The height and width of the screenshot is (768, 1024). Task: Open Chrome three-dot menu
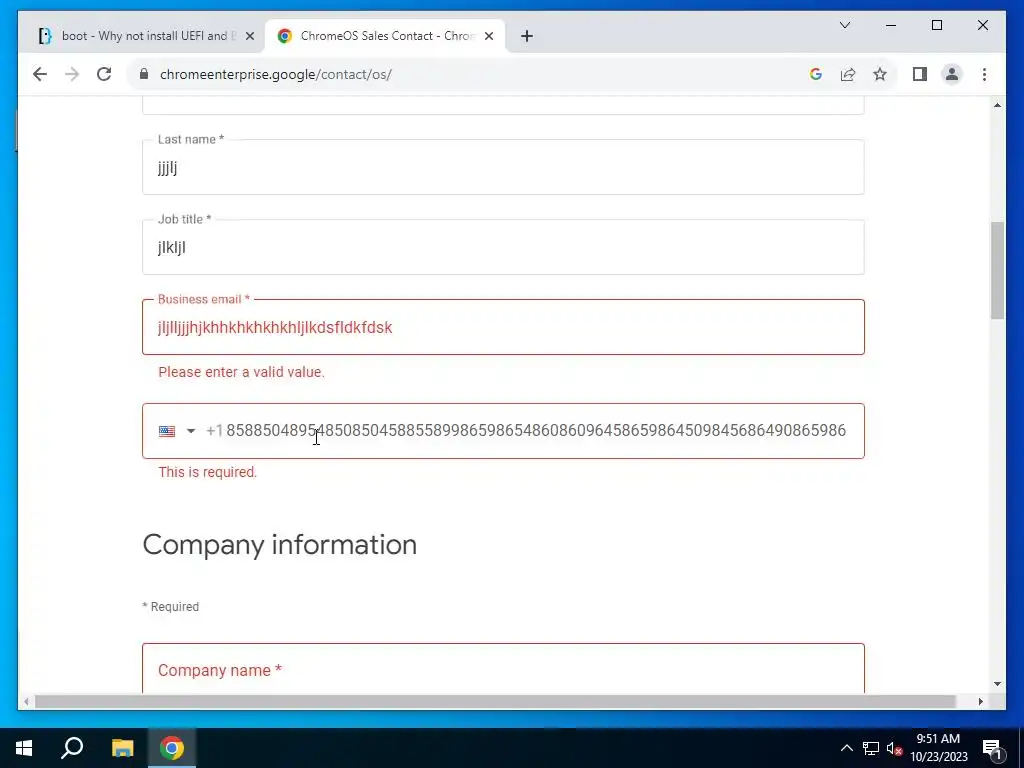pyautogui.click(x=984, y=74)
